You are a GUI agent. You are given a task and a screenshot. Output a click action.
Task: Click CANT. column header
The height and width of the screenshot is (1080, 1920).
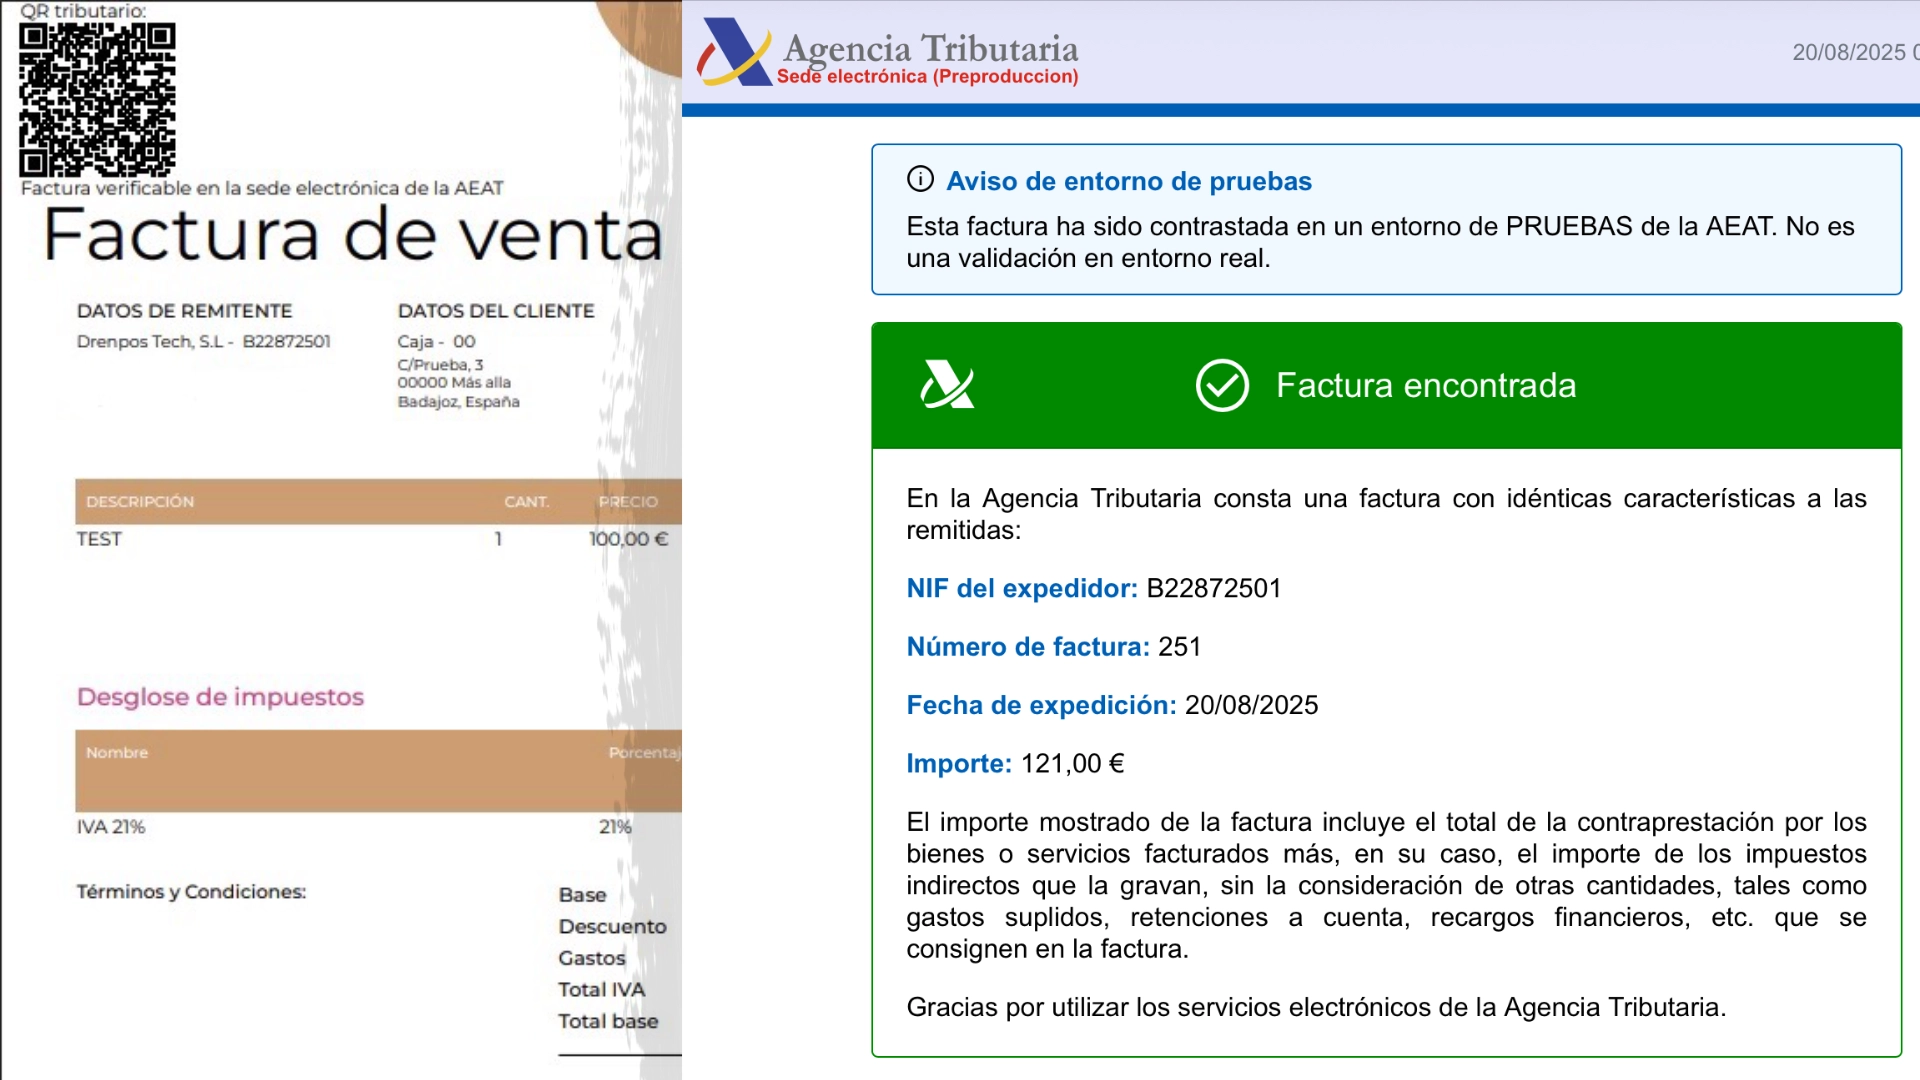tap(527, 502)
